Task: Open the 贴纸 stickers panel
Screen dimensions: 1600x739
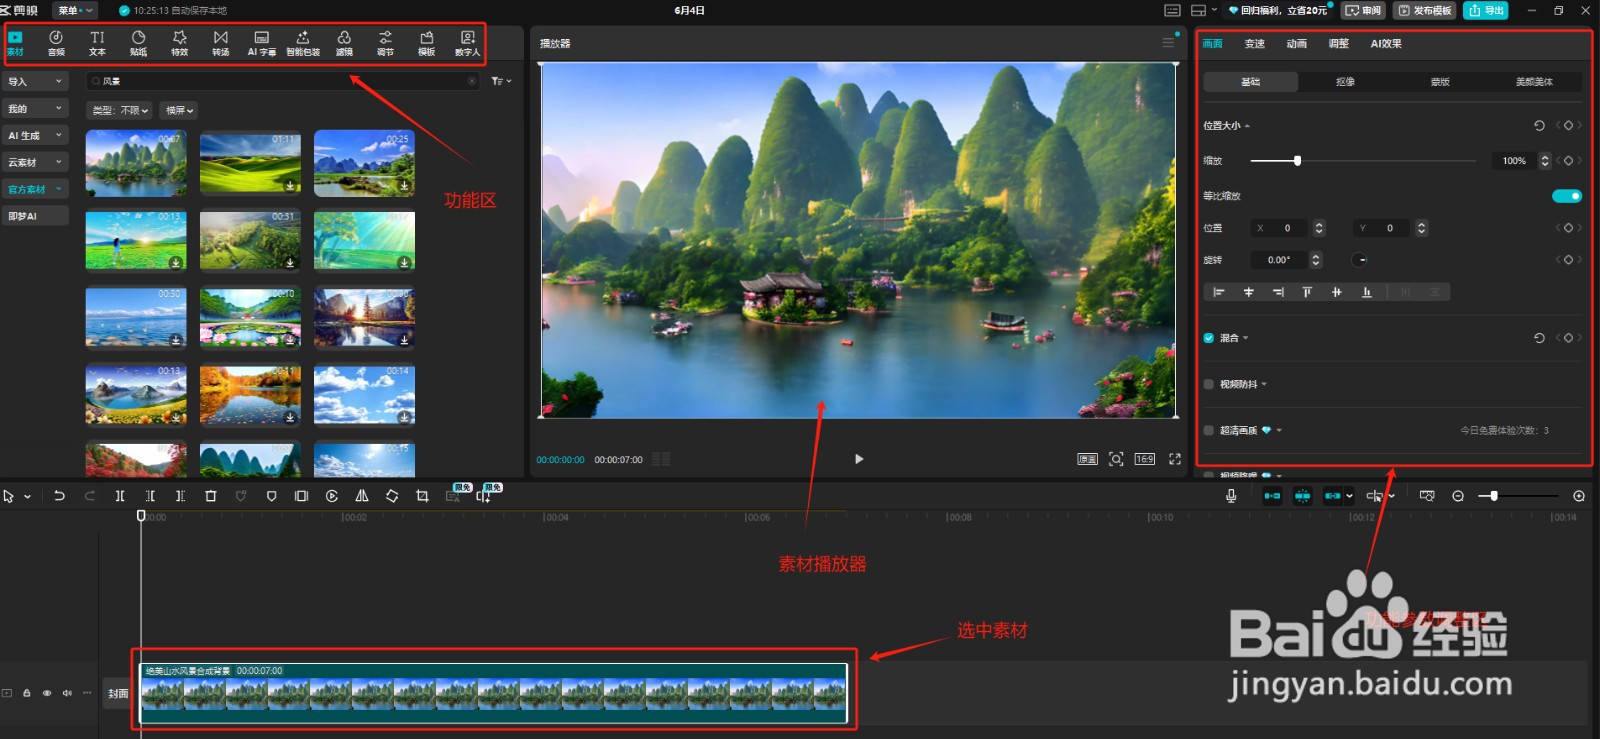Action: [138, 43]
